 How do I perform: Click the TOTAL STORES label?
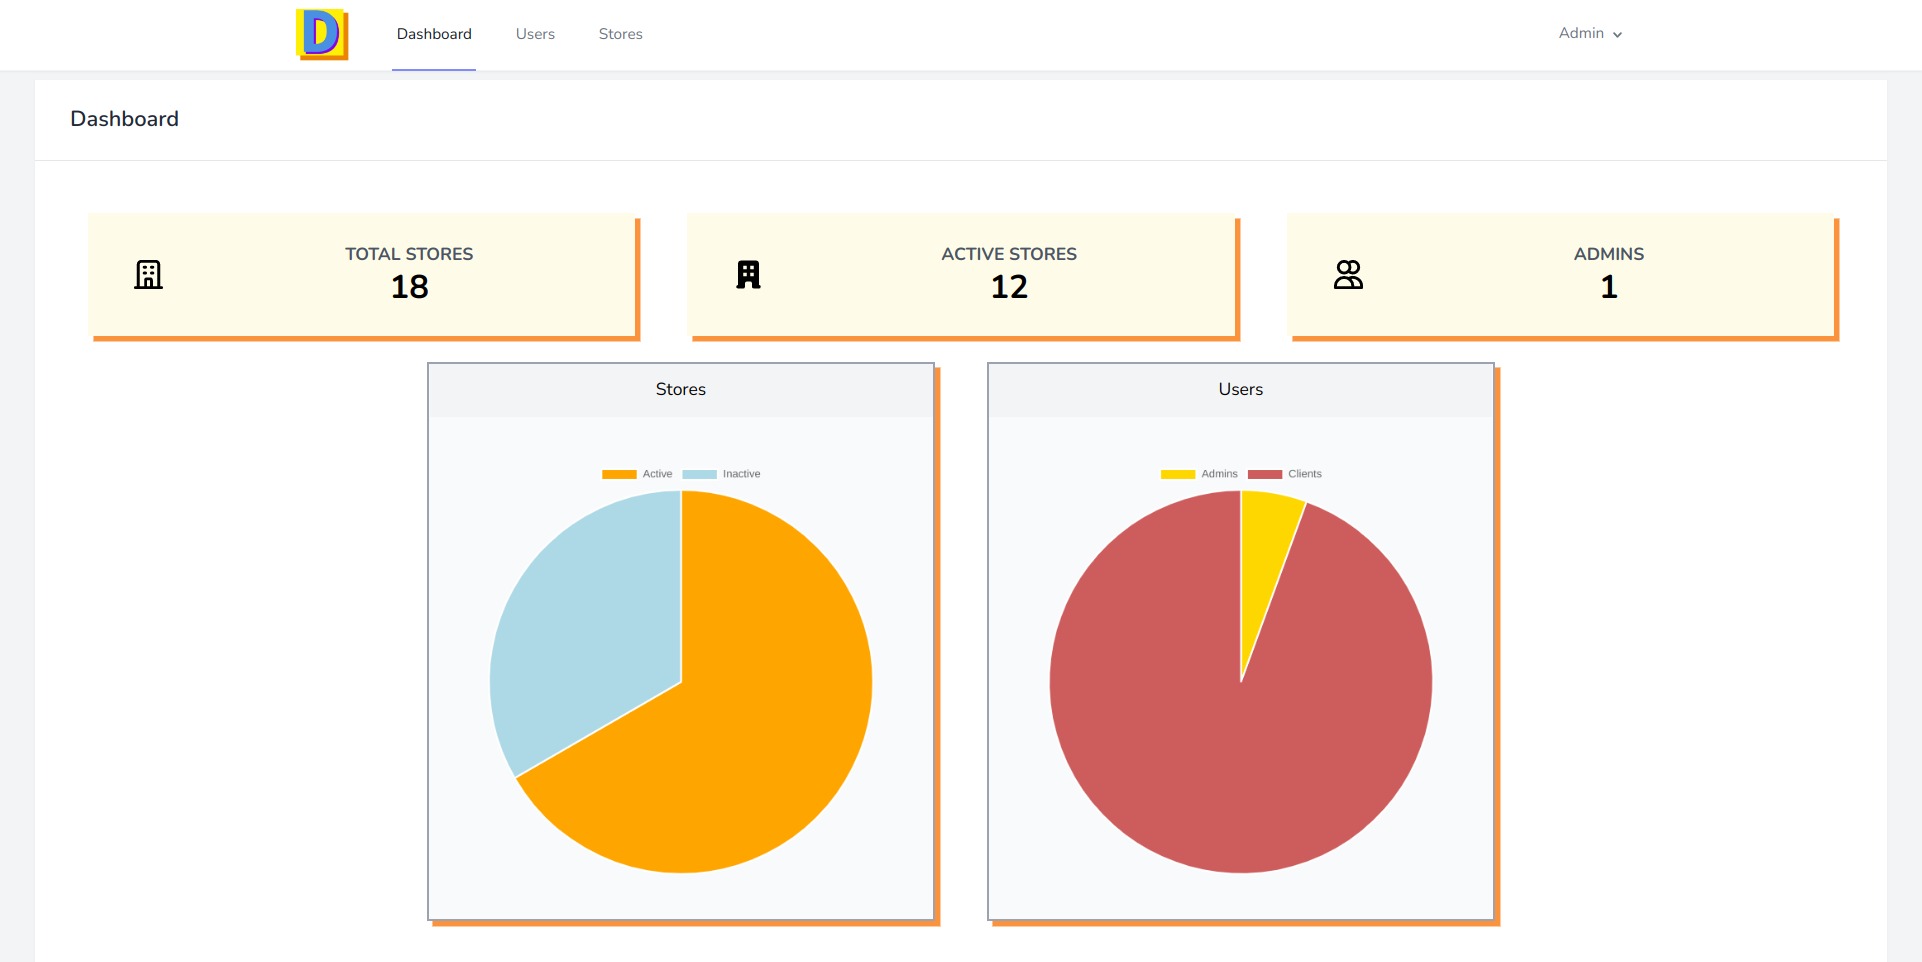[409, 254]
